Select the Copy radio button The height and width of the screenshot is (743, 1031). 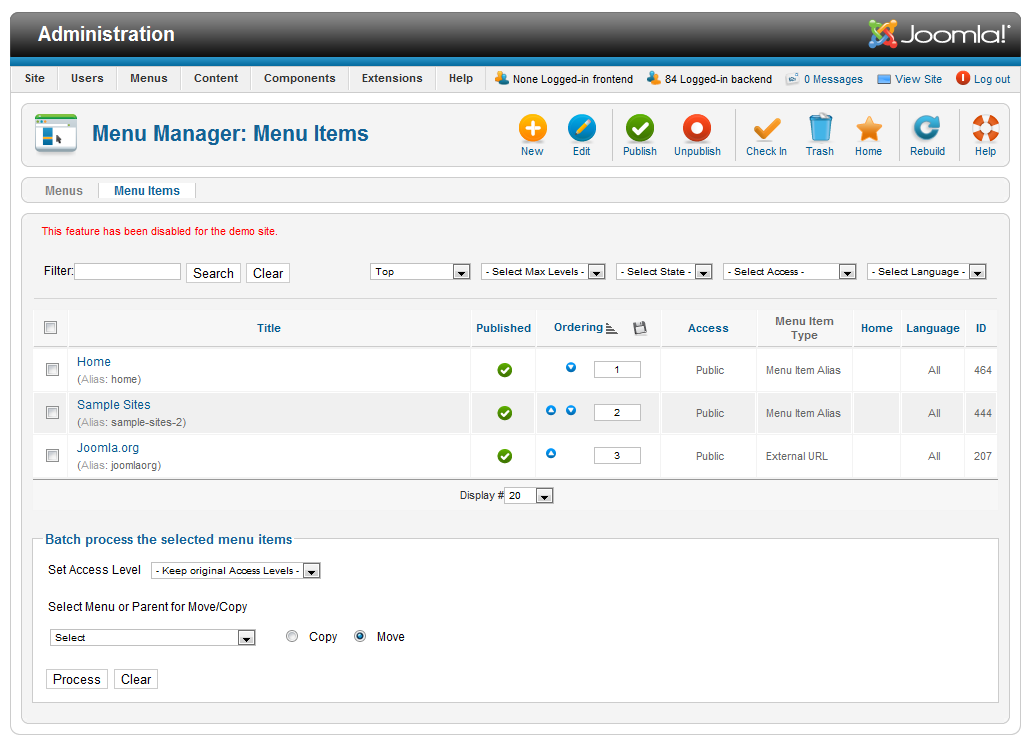click(292, 636)
